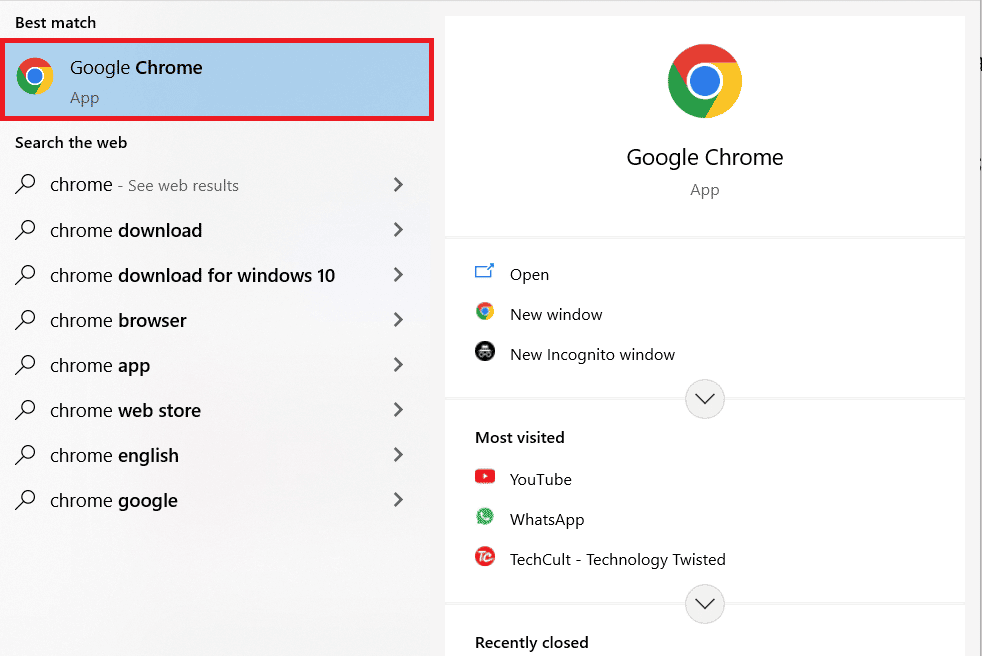The height and width of the screenshot is (656, 982).
Task: Expand the Most visited list with bottom chevron
Action: click(705, 604)
